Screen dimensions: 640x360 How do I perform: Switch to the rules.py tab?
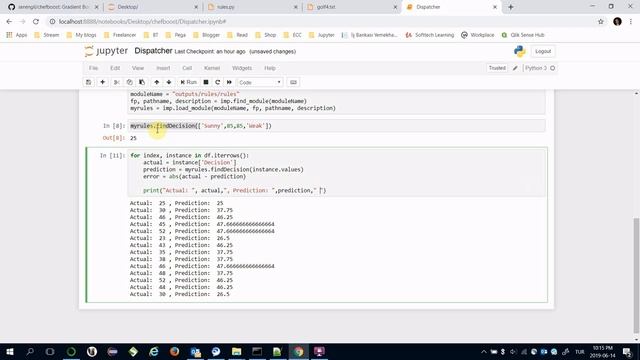click(251, 7)
